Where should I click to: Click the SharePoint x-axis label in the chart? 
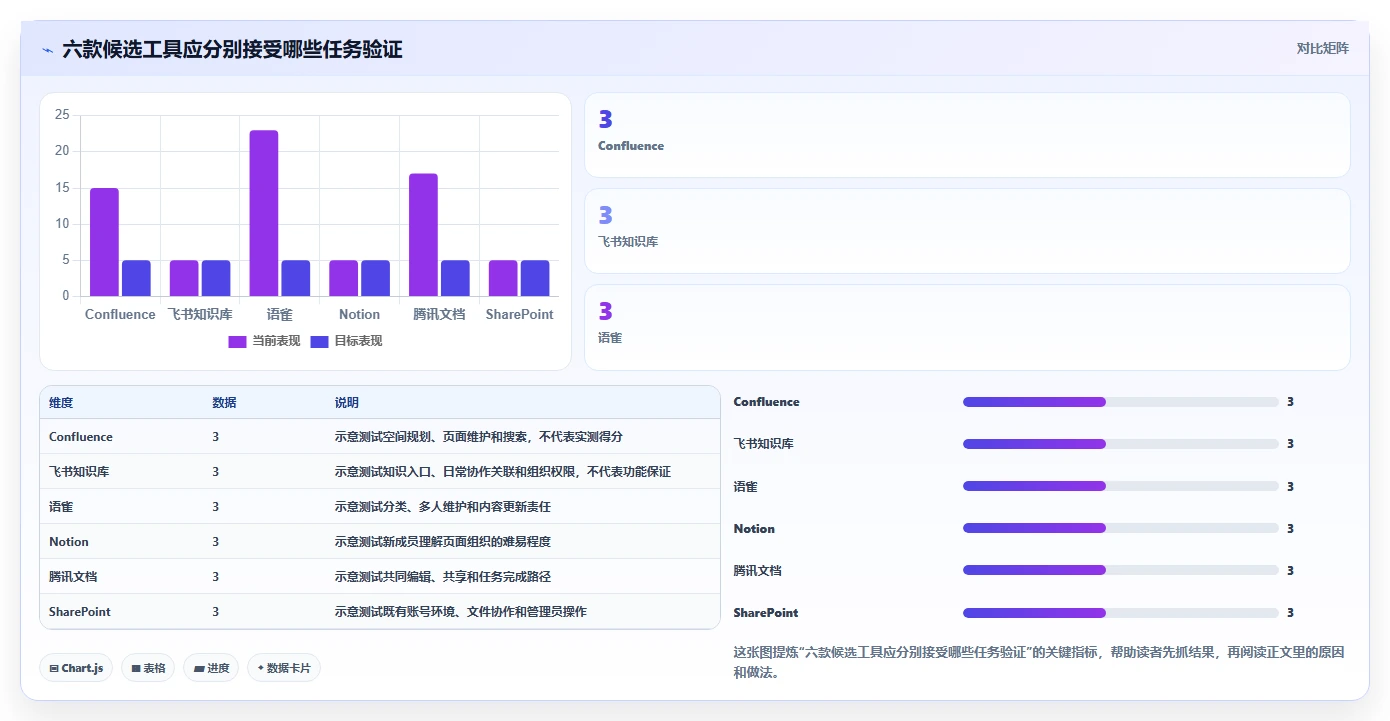(x=519, y=314)
